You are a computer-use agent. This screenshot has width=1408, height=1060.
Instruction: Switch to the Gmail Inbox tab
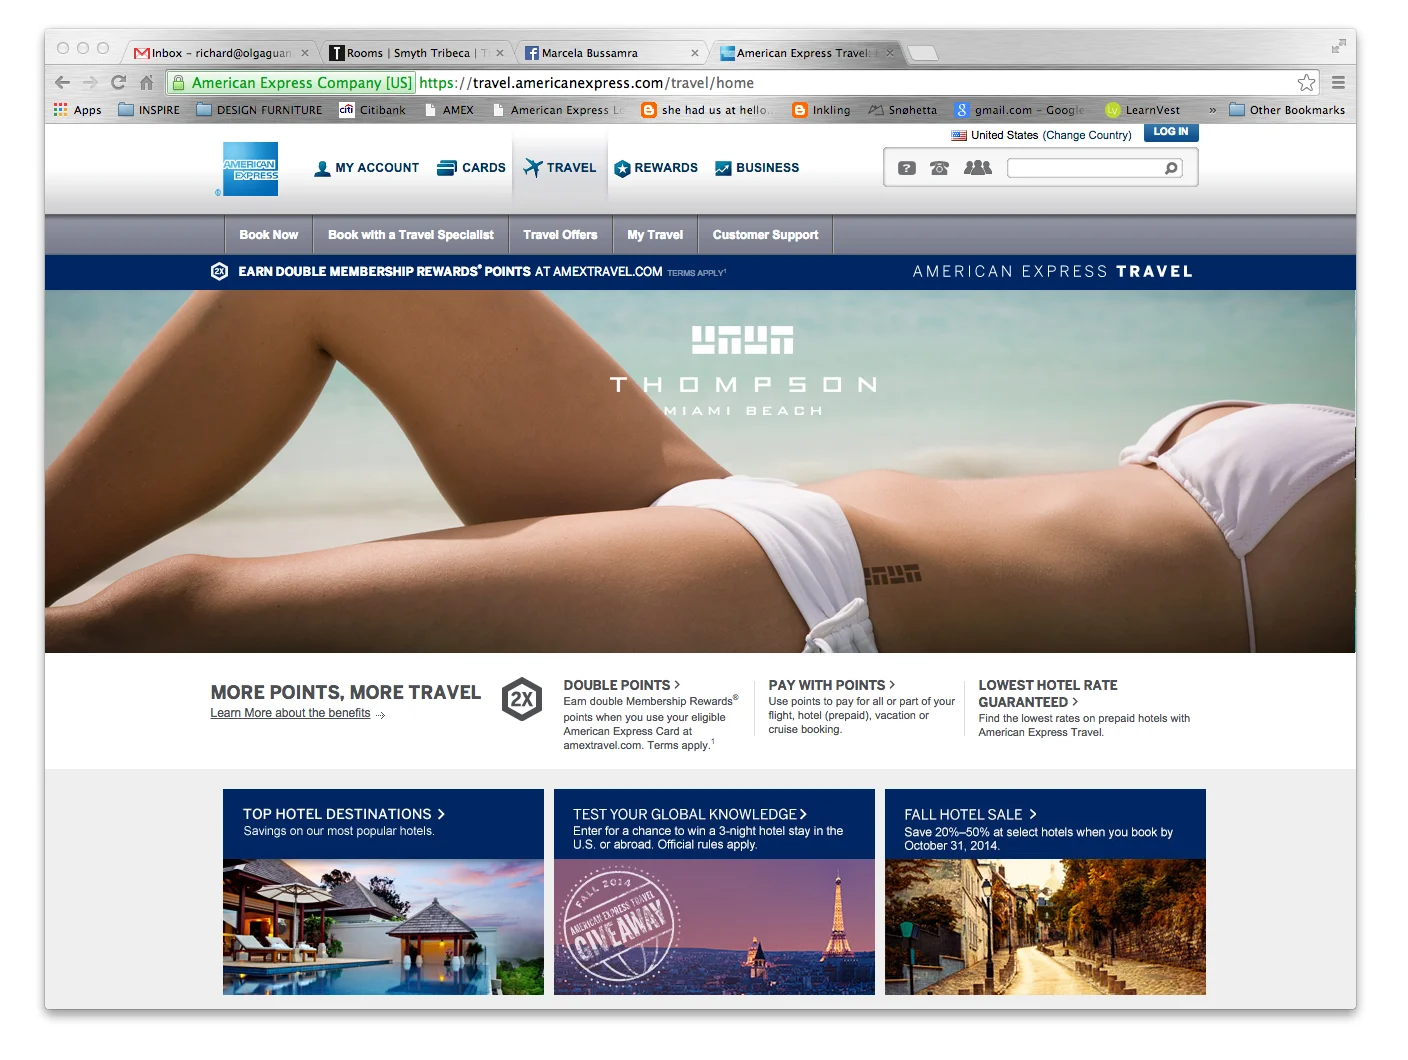click(210, 52)
